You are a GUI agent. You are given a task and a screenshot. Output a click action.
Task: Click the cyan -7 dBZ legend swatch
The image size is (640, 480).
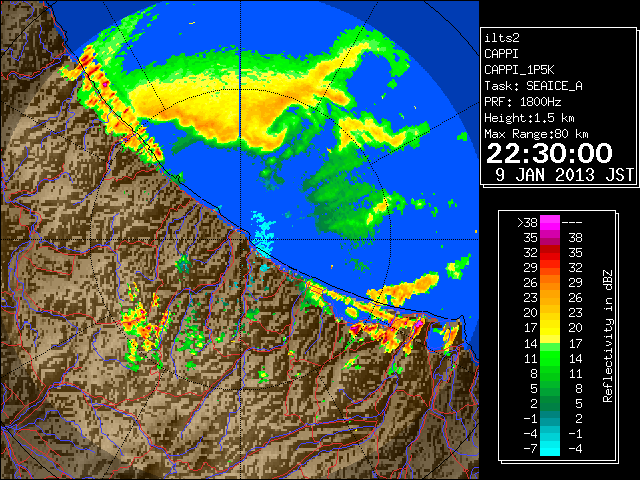click(550, 448)
